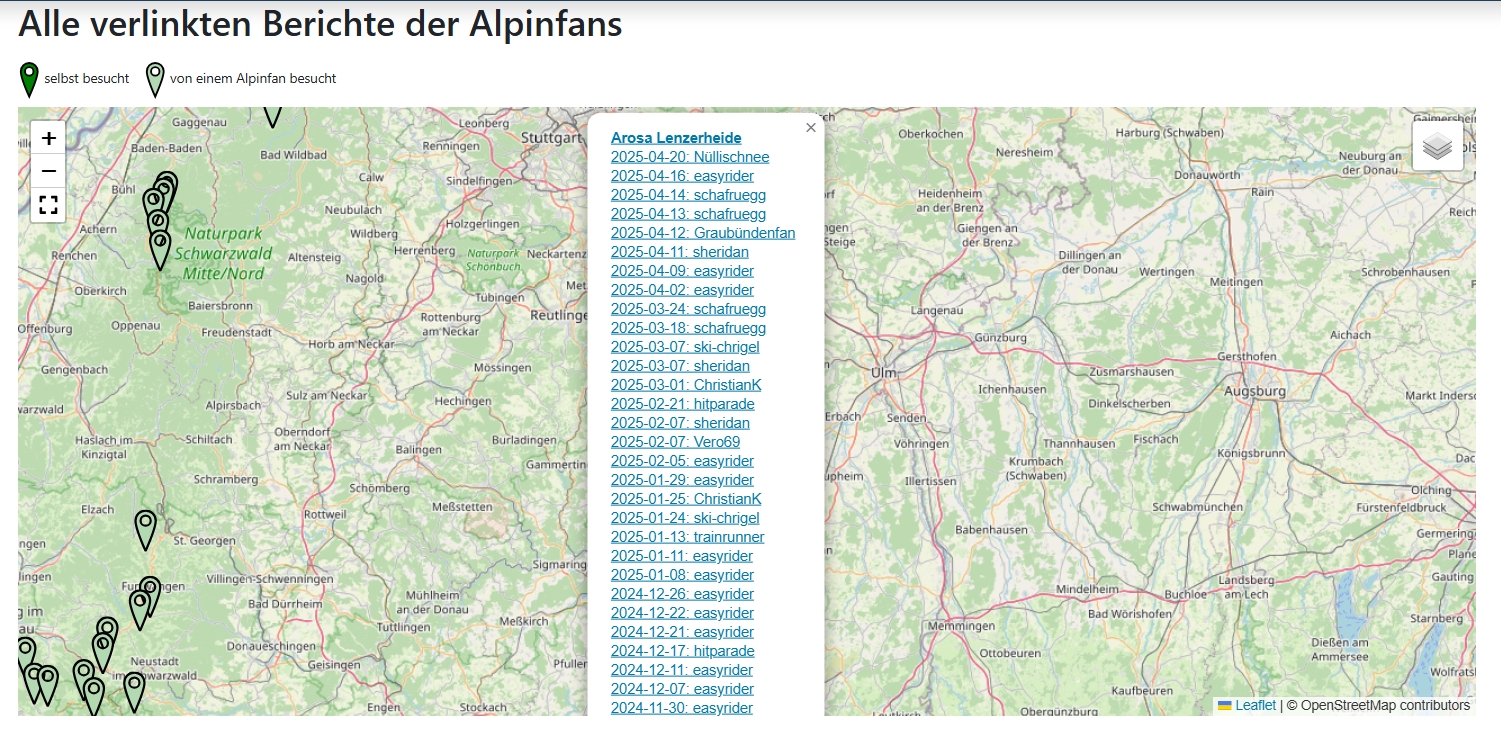This screenshot has height=738, width=1501.
Task: Zoom in on the map
Action: coord(48,139)
